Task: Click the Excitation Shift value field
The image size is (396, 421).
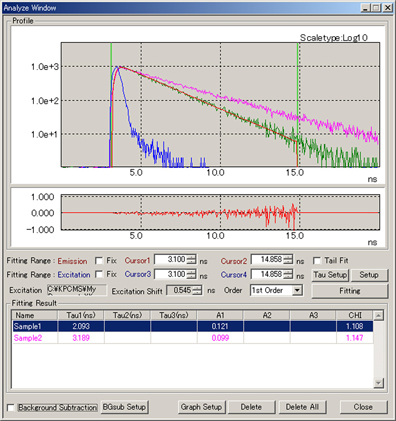Action: coord(180,290)
